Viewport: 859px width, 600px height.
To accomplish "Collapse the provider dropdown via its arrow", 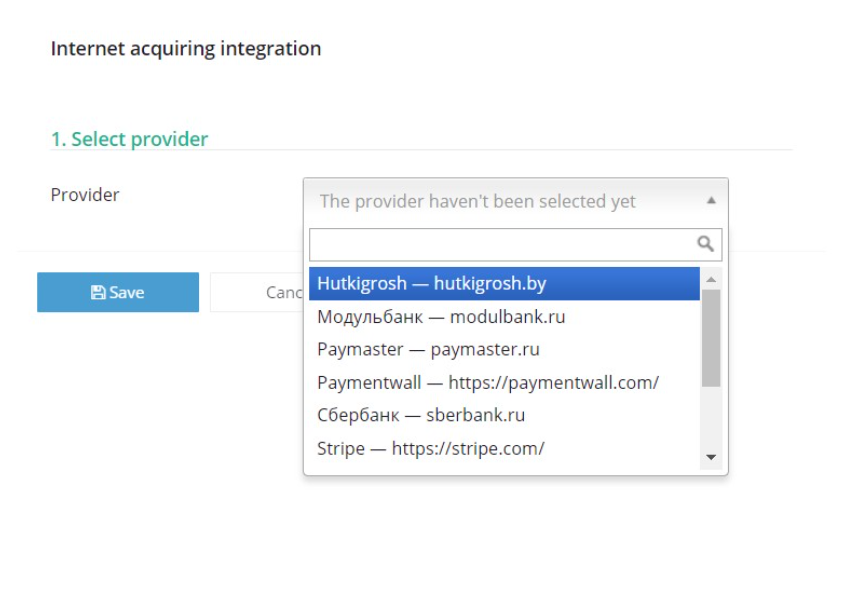I will 711,201.
